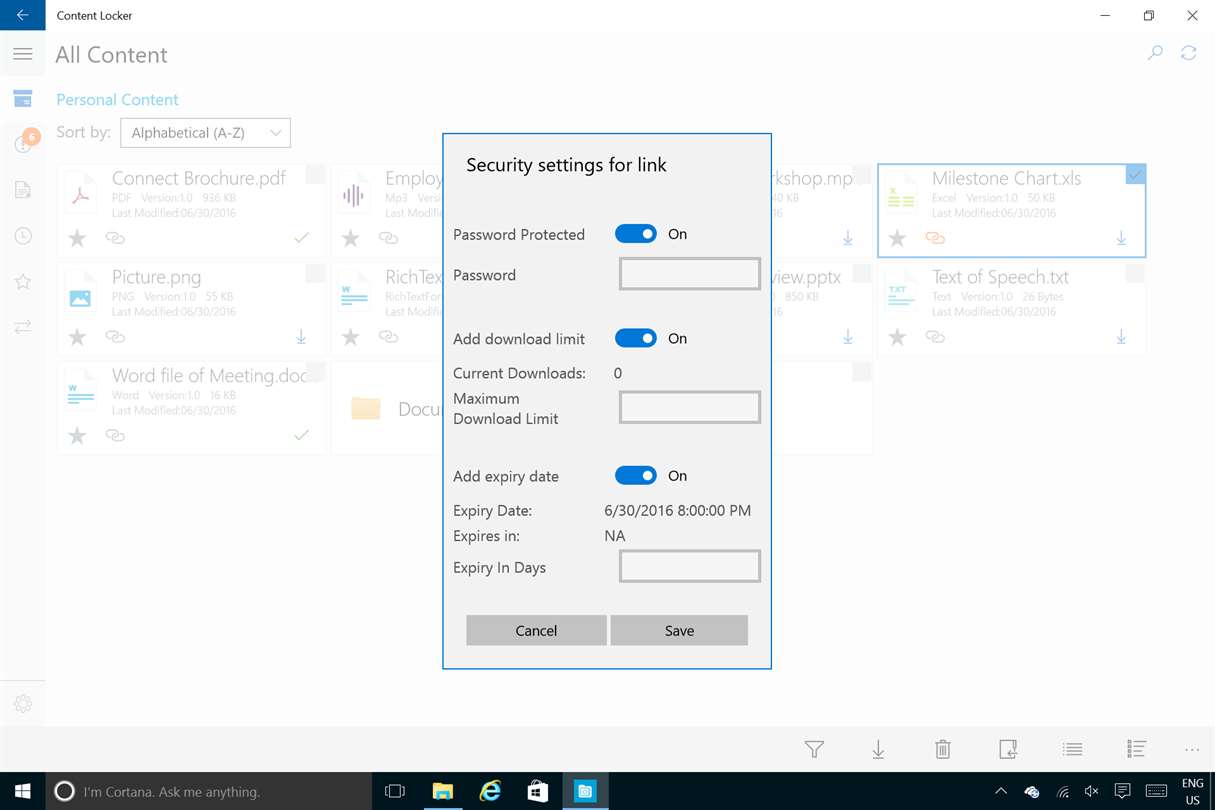Download the Picture.png file
The height and width of the screenshot is (810, 1215).
(301, 337)
